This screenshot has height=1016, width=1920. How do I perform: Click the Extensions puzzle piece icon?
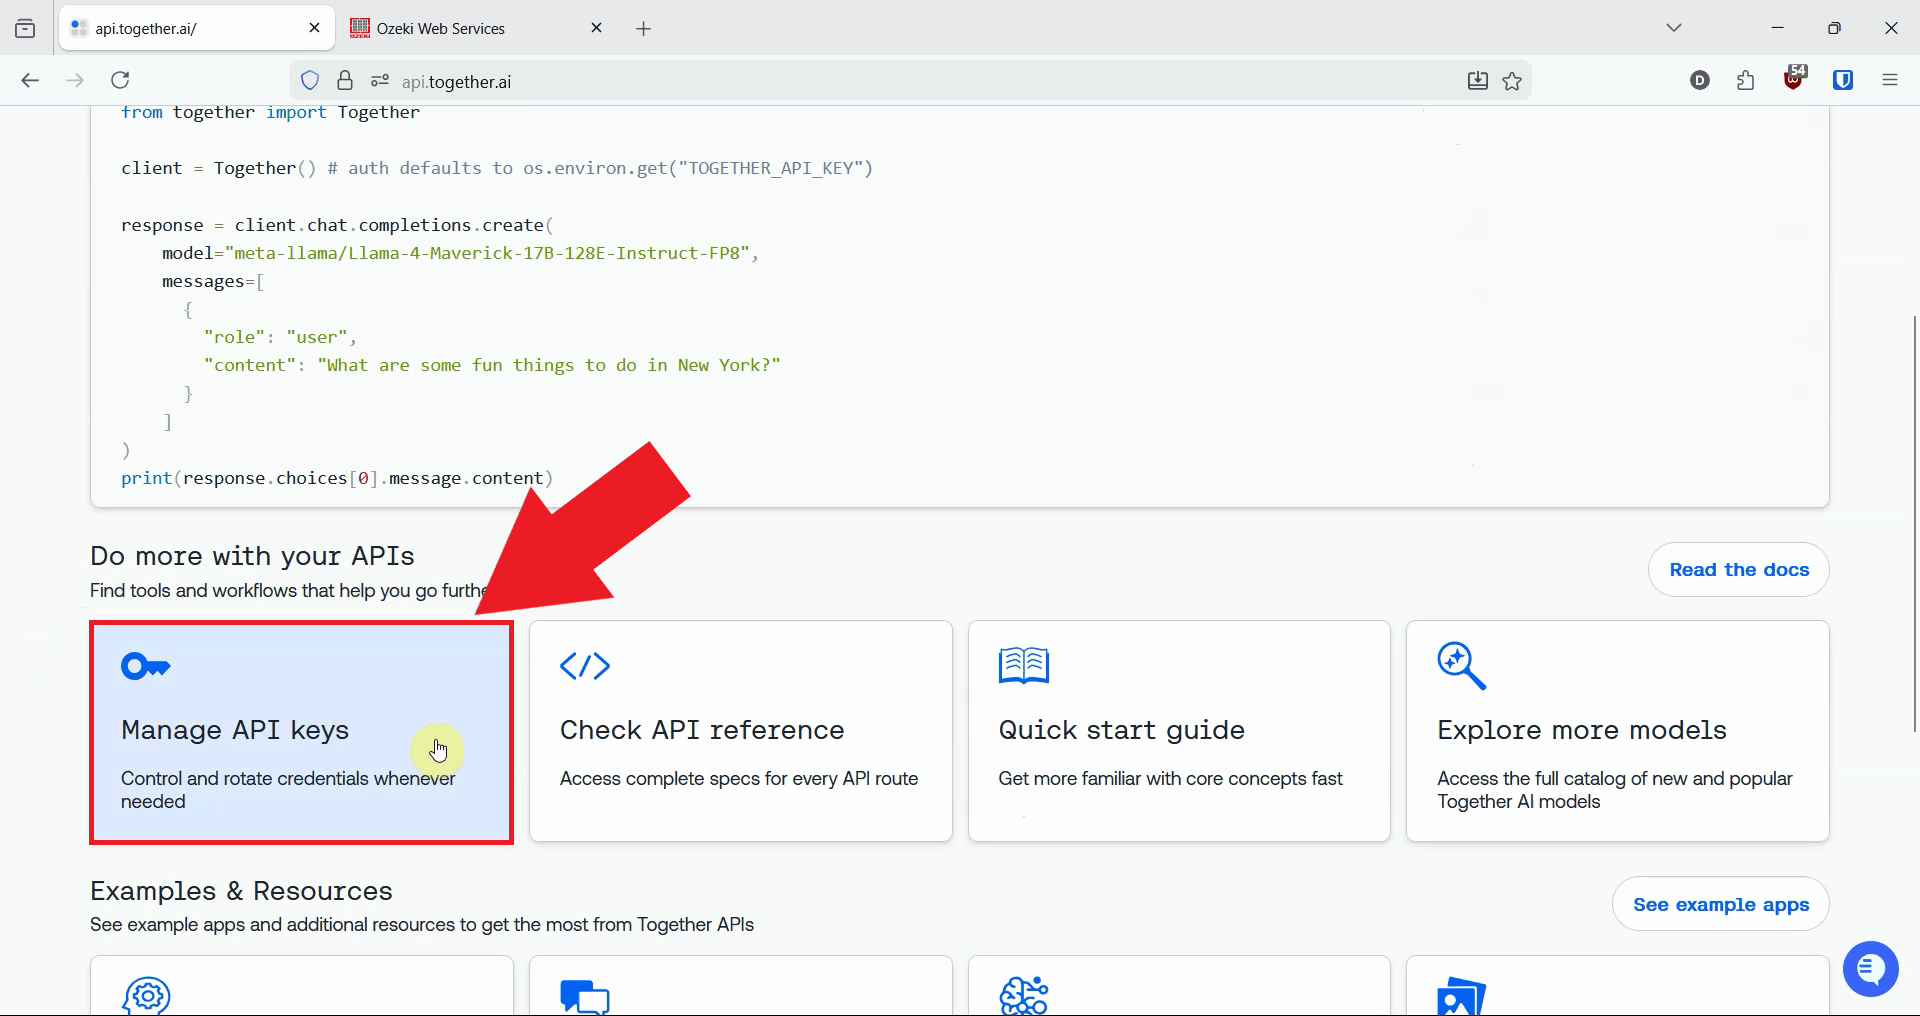1745,80
